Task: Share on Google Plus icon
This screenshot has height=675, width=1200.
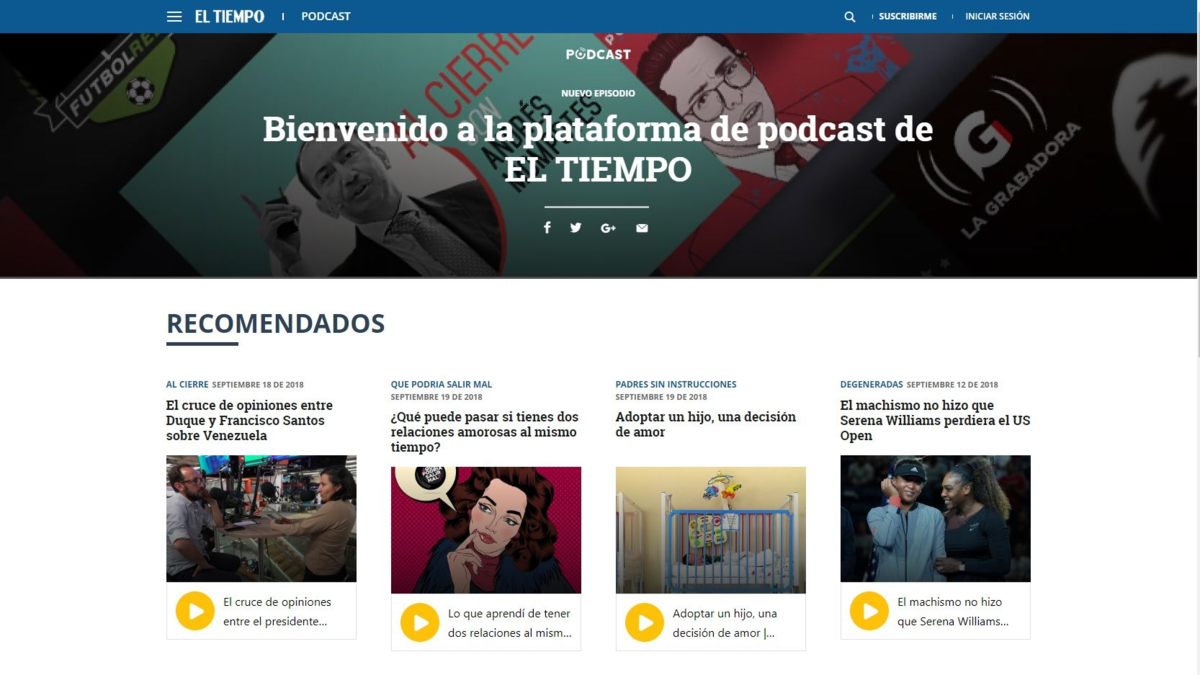Action: click(x=608, y=228)
